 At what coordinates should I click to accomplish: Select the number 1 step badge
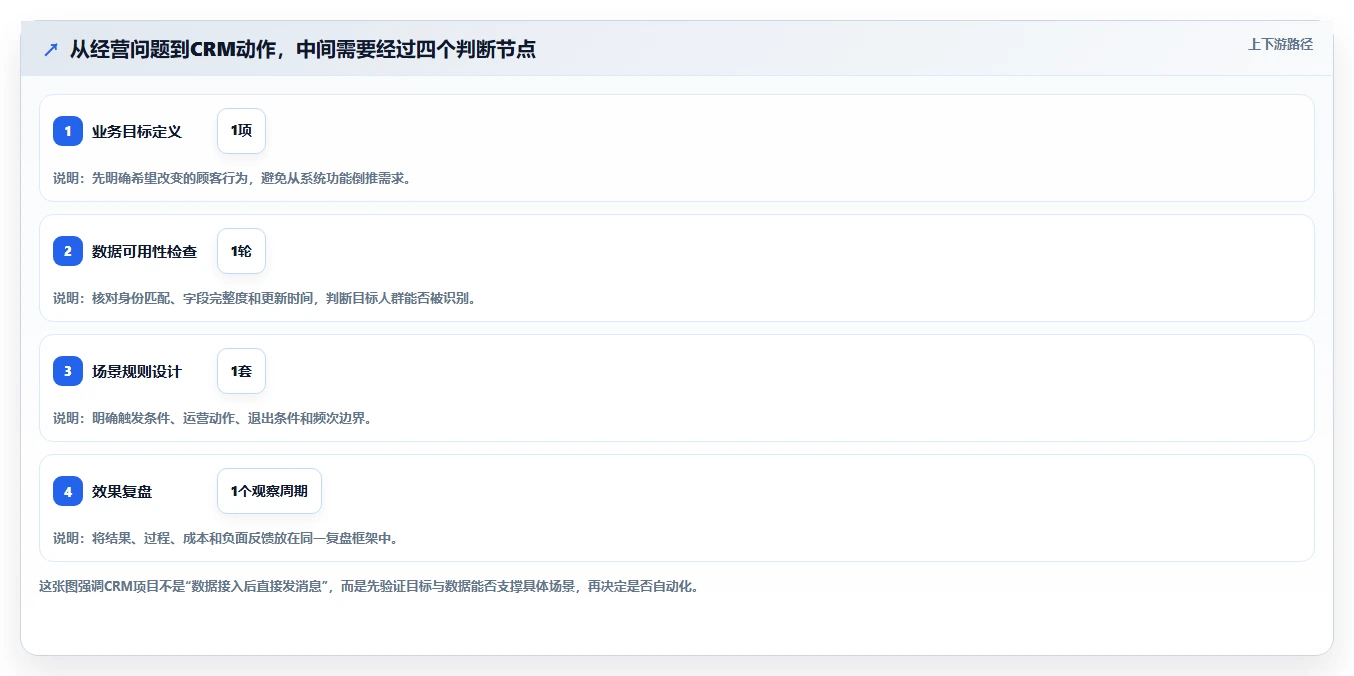(68, 131)
